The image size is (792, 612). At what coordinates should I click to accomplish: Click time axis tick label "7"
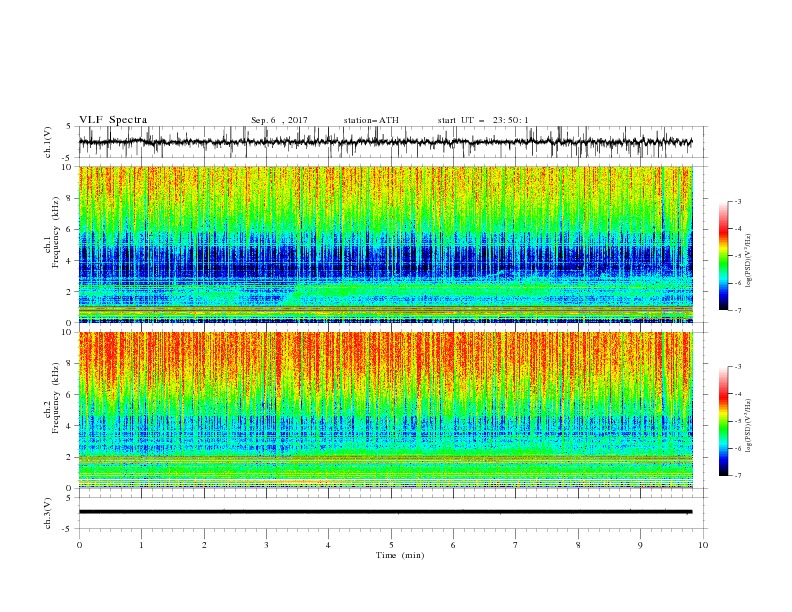(x=516, y=545)
